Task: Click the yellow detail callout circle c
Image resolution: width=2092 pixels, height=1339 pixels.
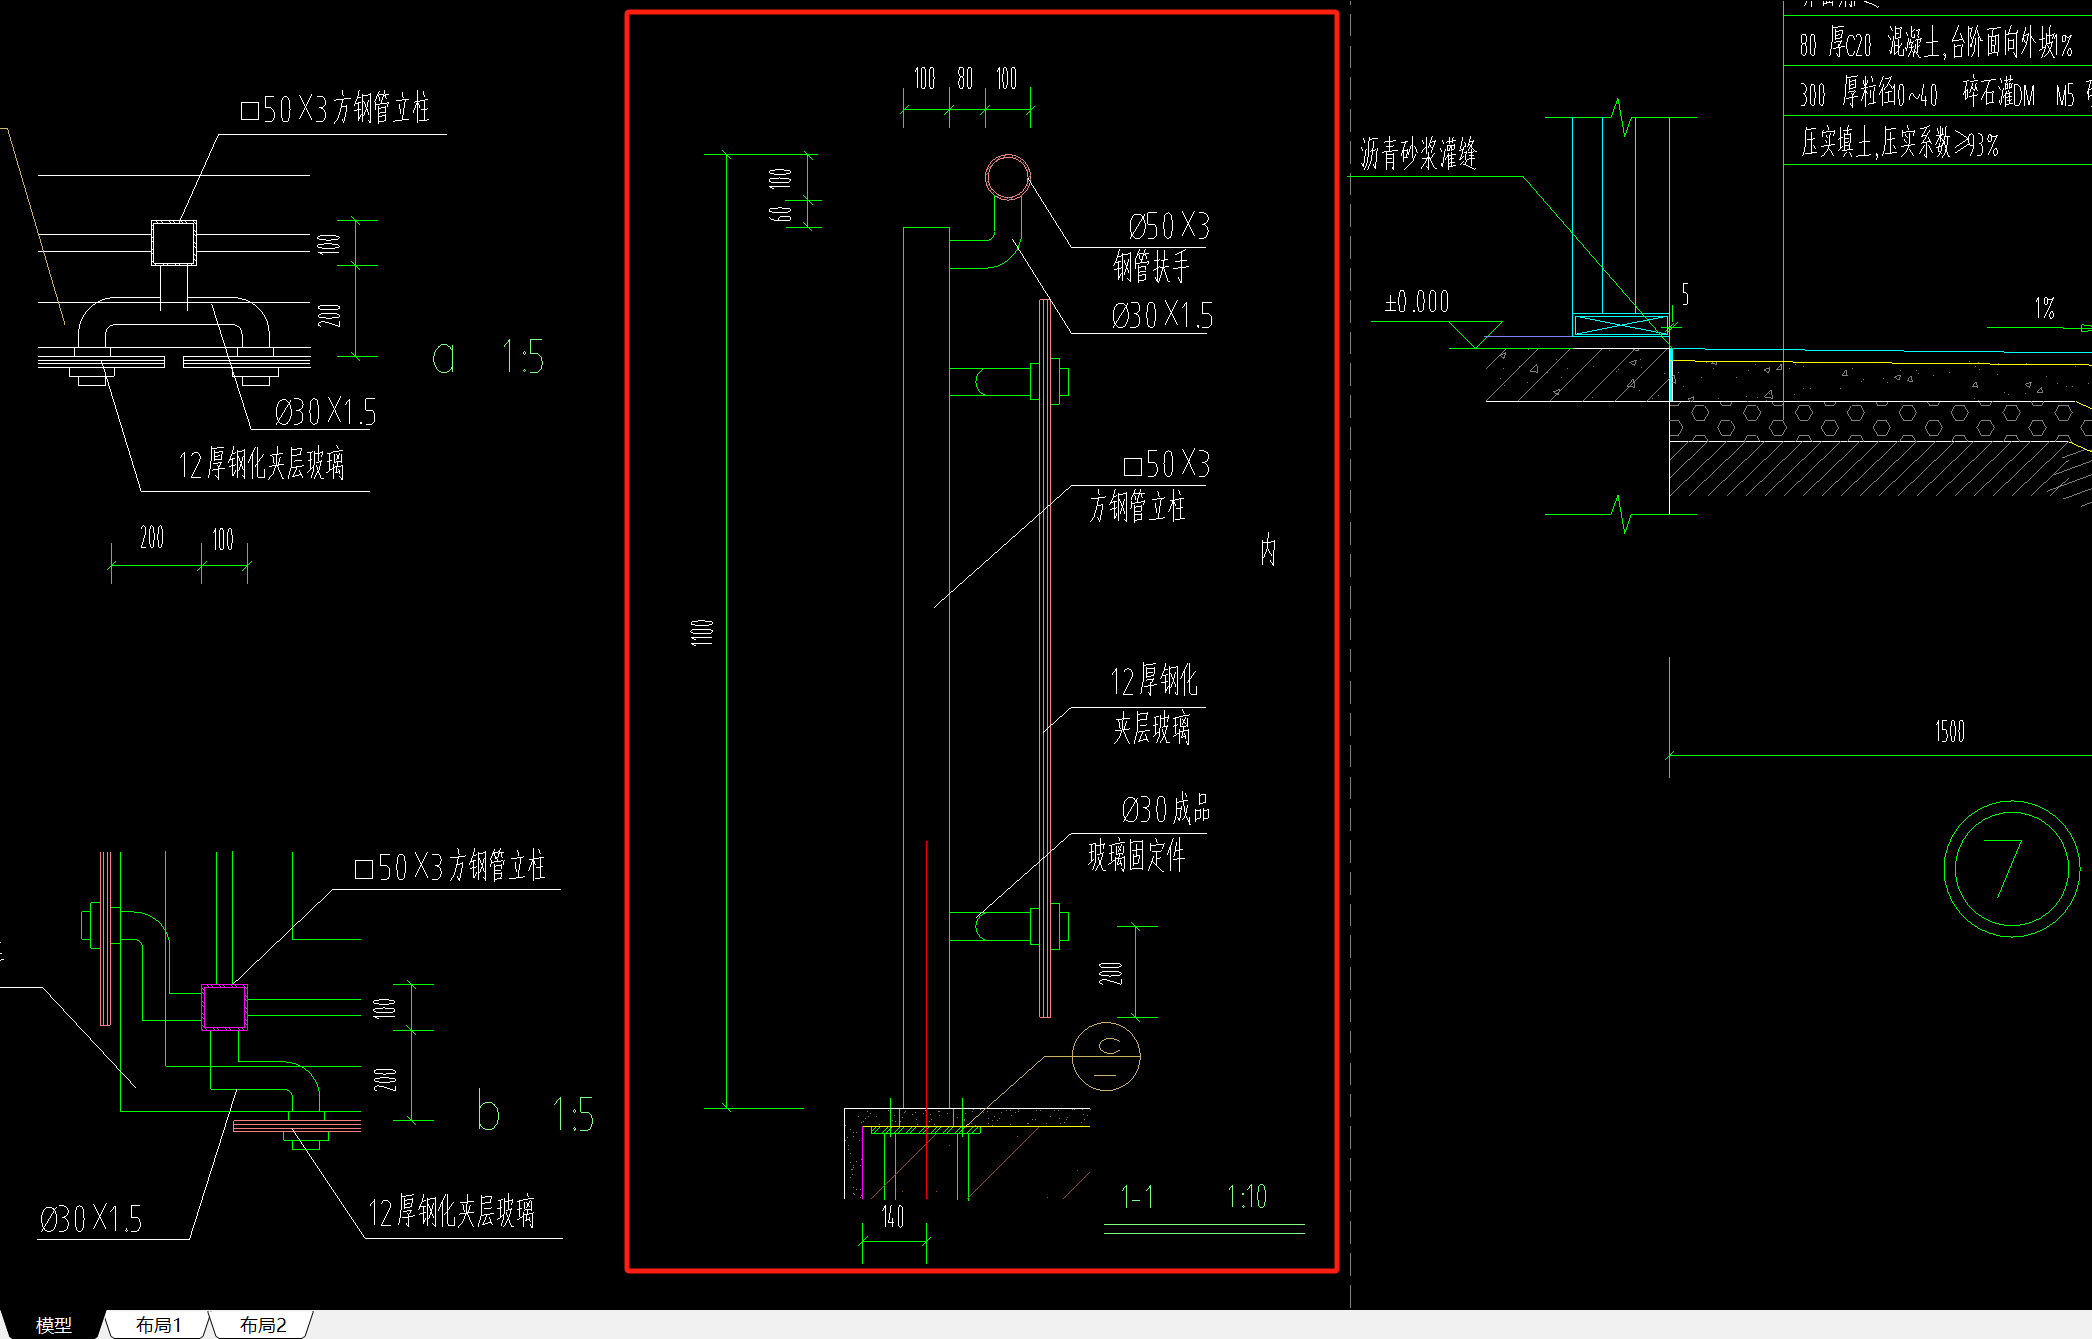Action: point(1106,1056)
